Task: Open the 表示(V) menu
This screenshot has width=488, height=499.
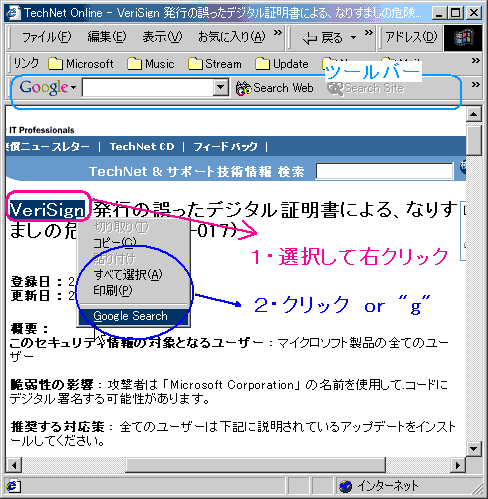Action: point(162,37)
